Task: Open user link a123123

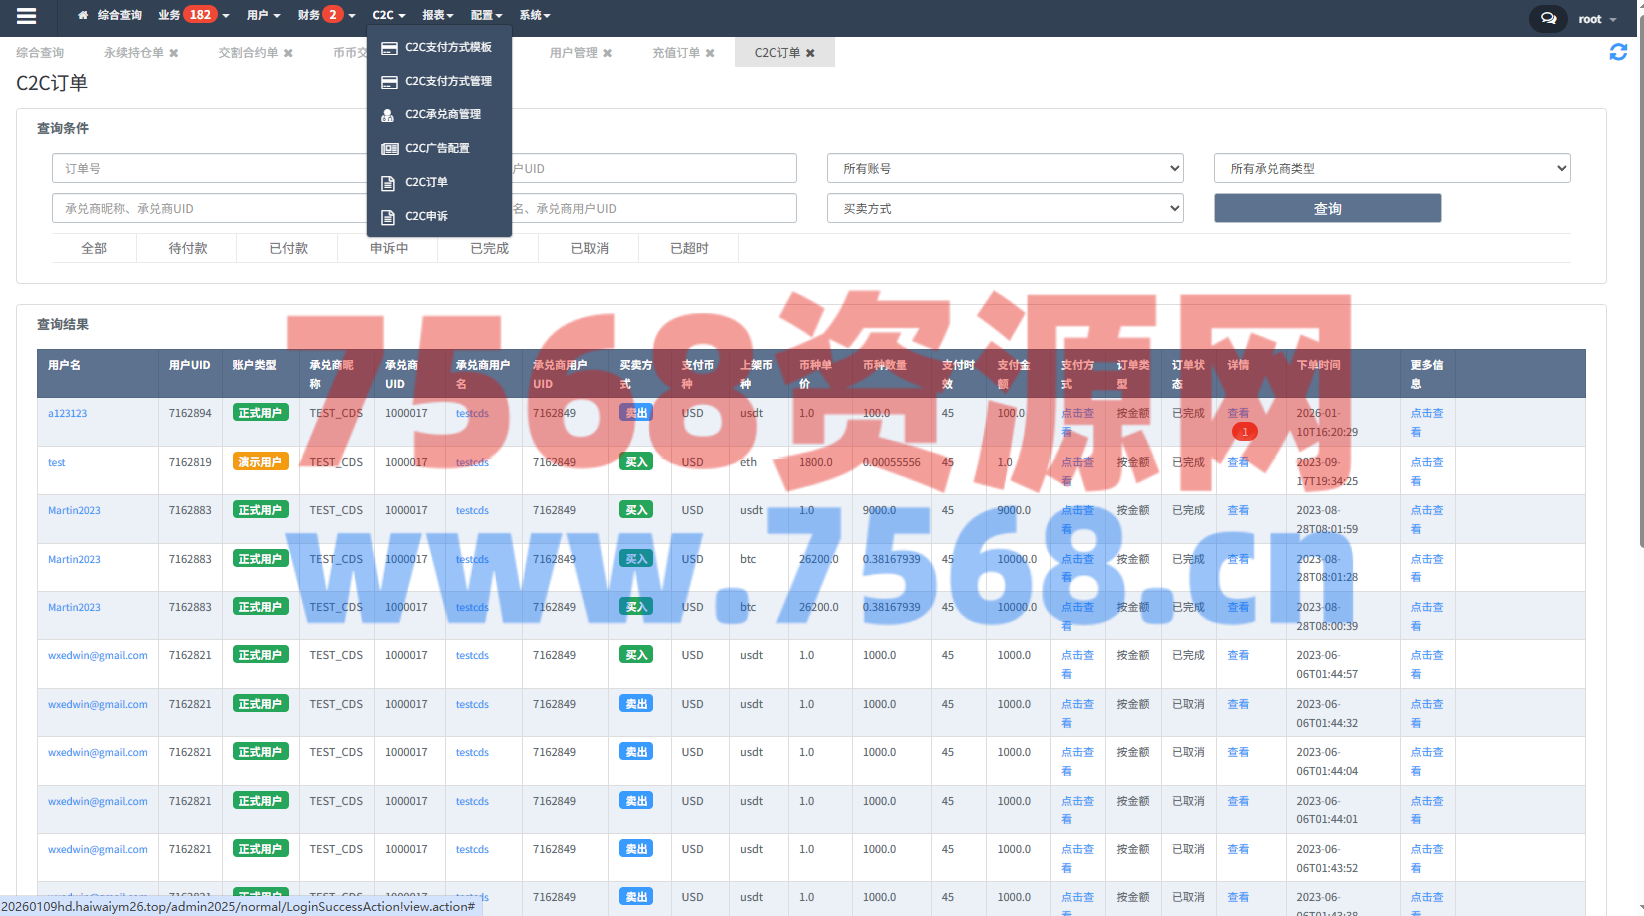Action: tap(67, 413)
